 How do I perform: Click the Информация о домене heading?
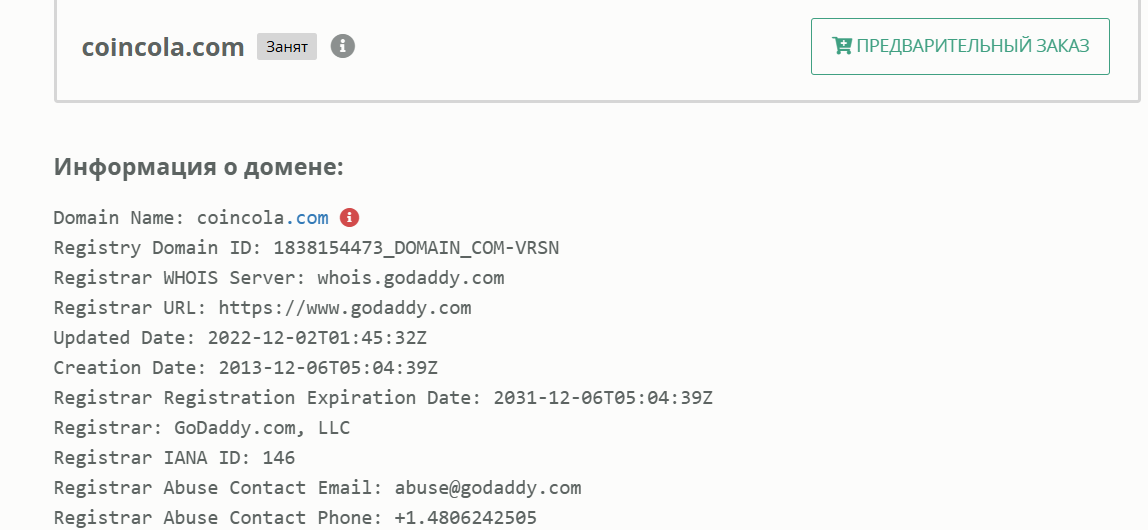198,167
